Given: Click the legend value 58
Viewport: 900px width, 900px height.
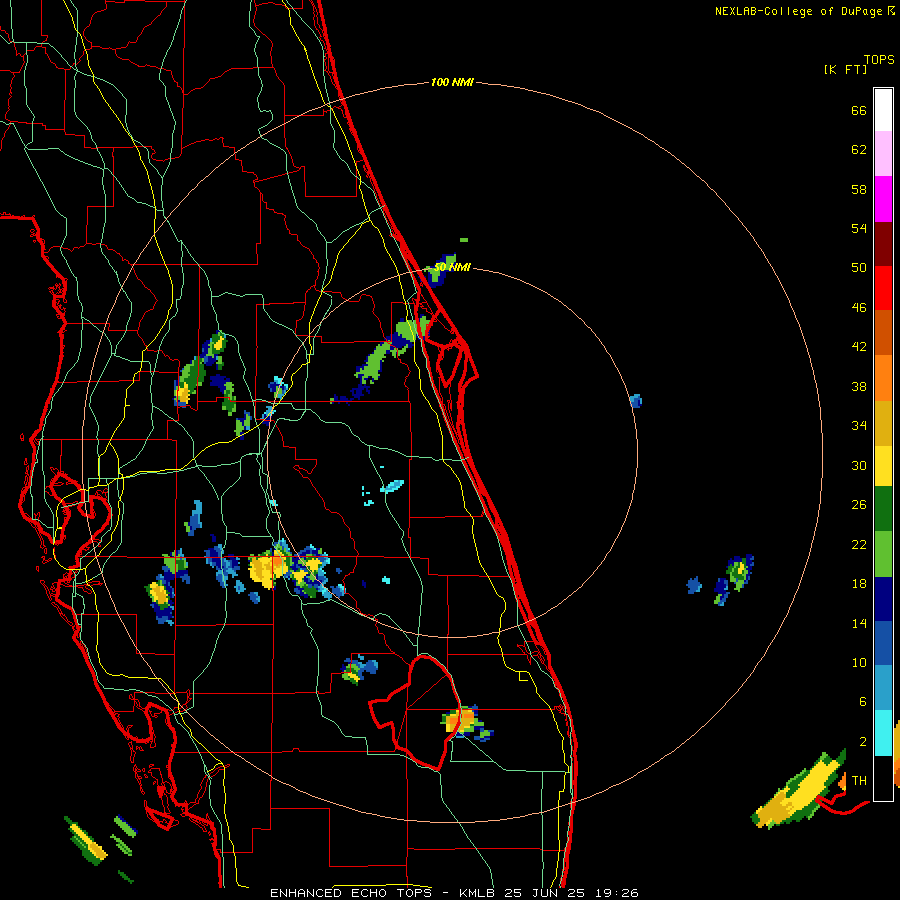Looking at the screenshot, I should tap(859, 189).
